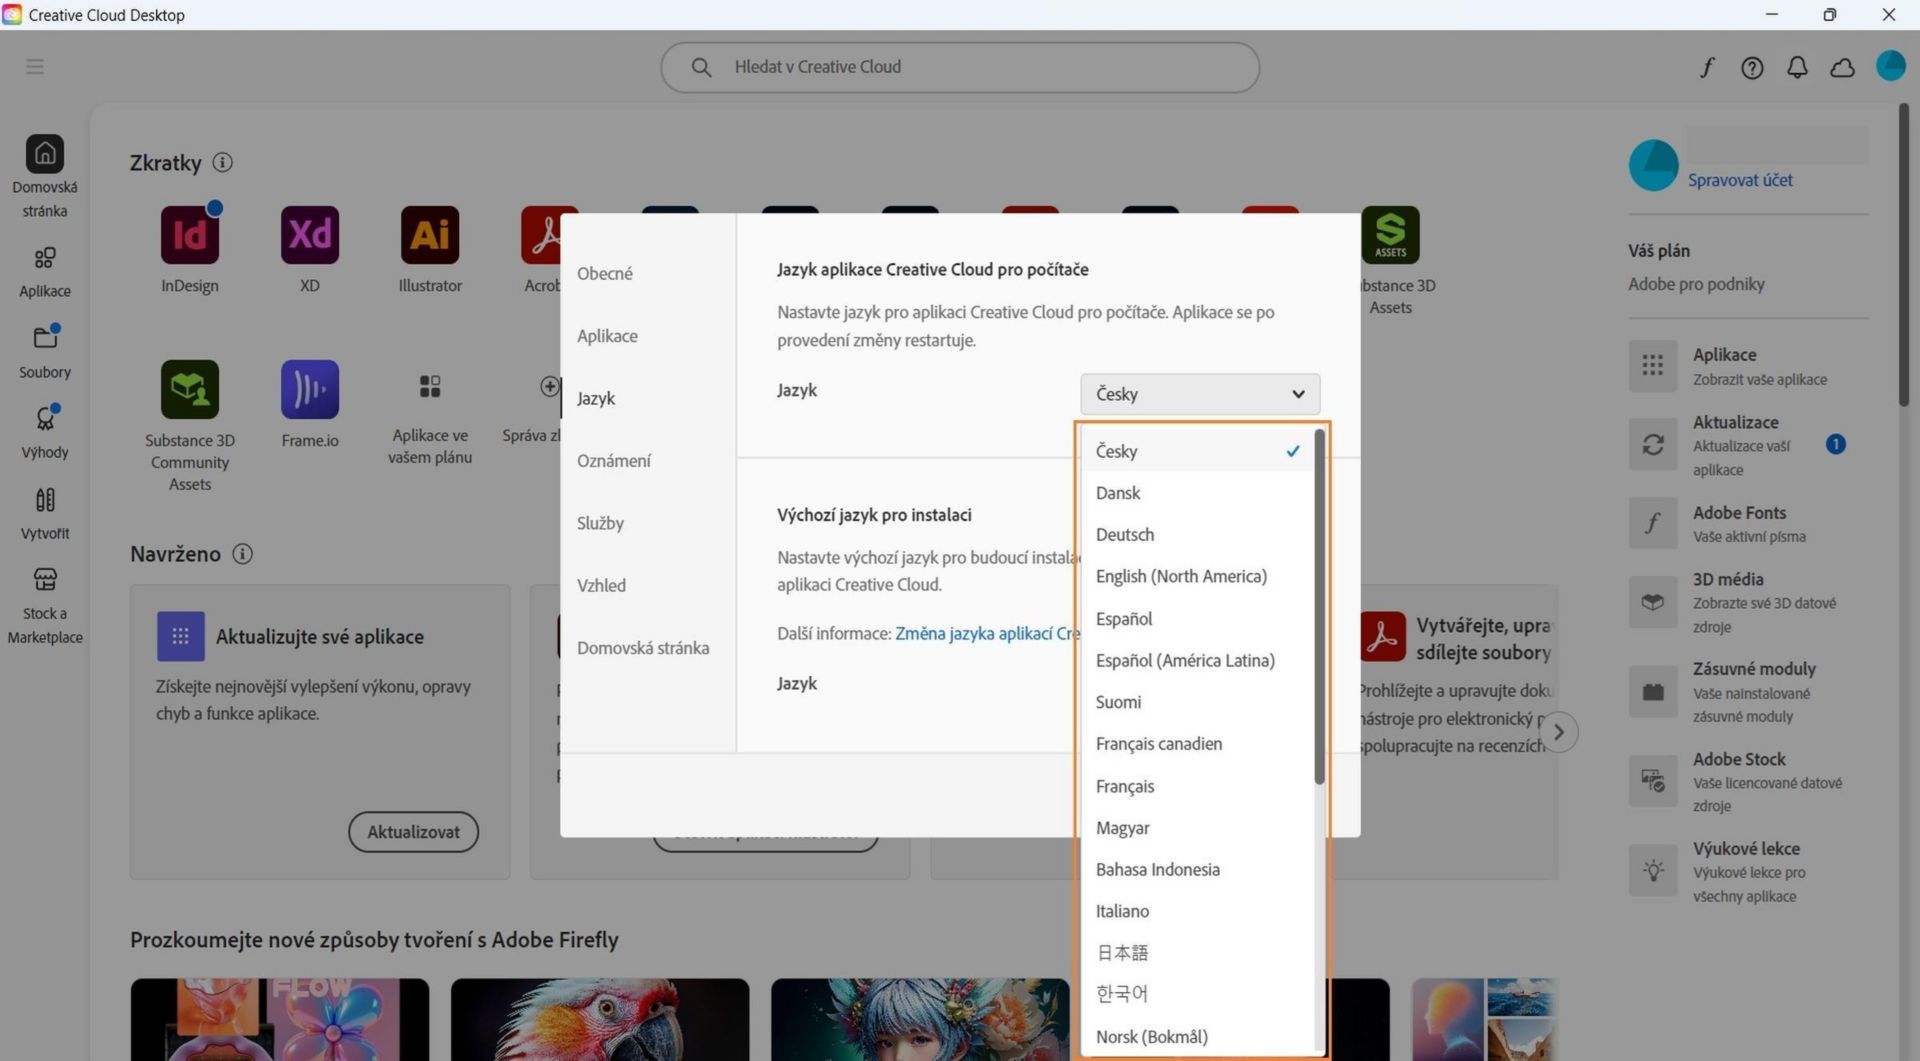The width and height of the screenshot is (1920, 1061).
Task: Click language list scrollbar
Action: (1319, 607)
